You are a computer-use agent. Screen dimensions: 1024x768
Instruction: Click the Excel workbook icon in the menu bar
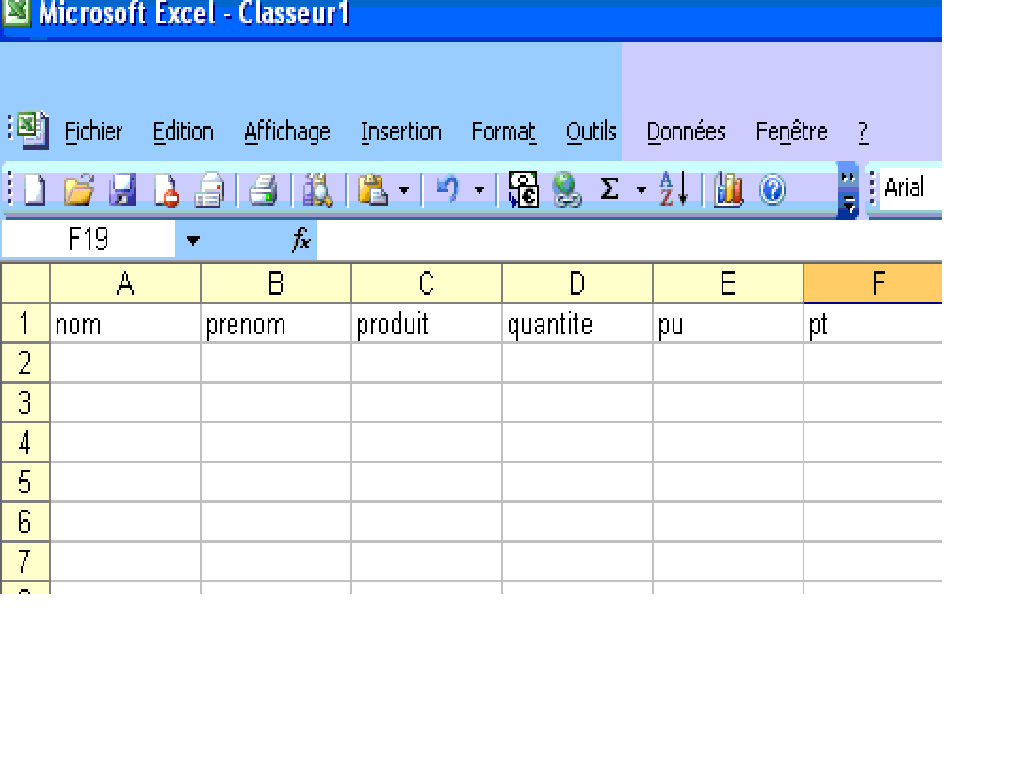click(33, 130)
